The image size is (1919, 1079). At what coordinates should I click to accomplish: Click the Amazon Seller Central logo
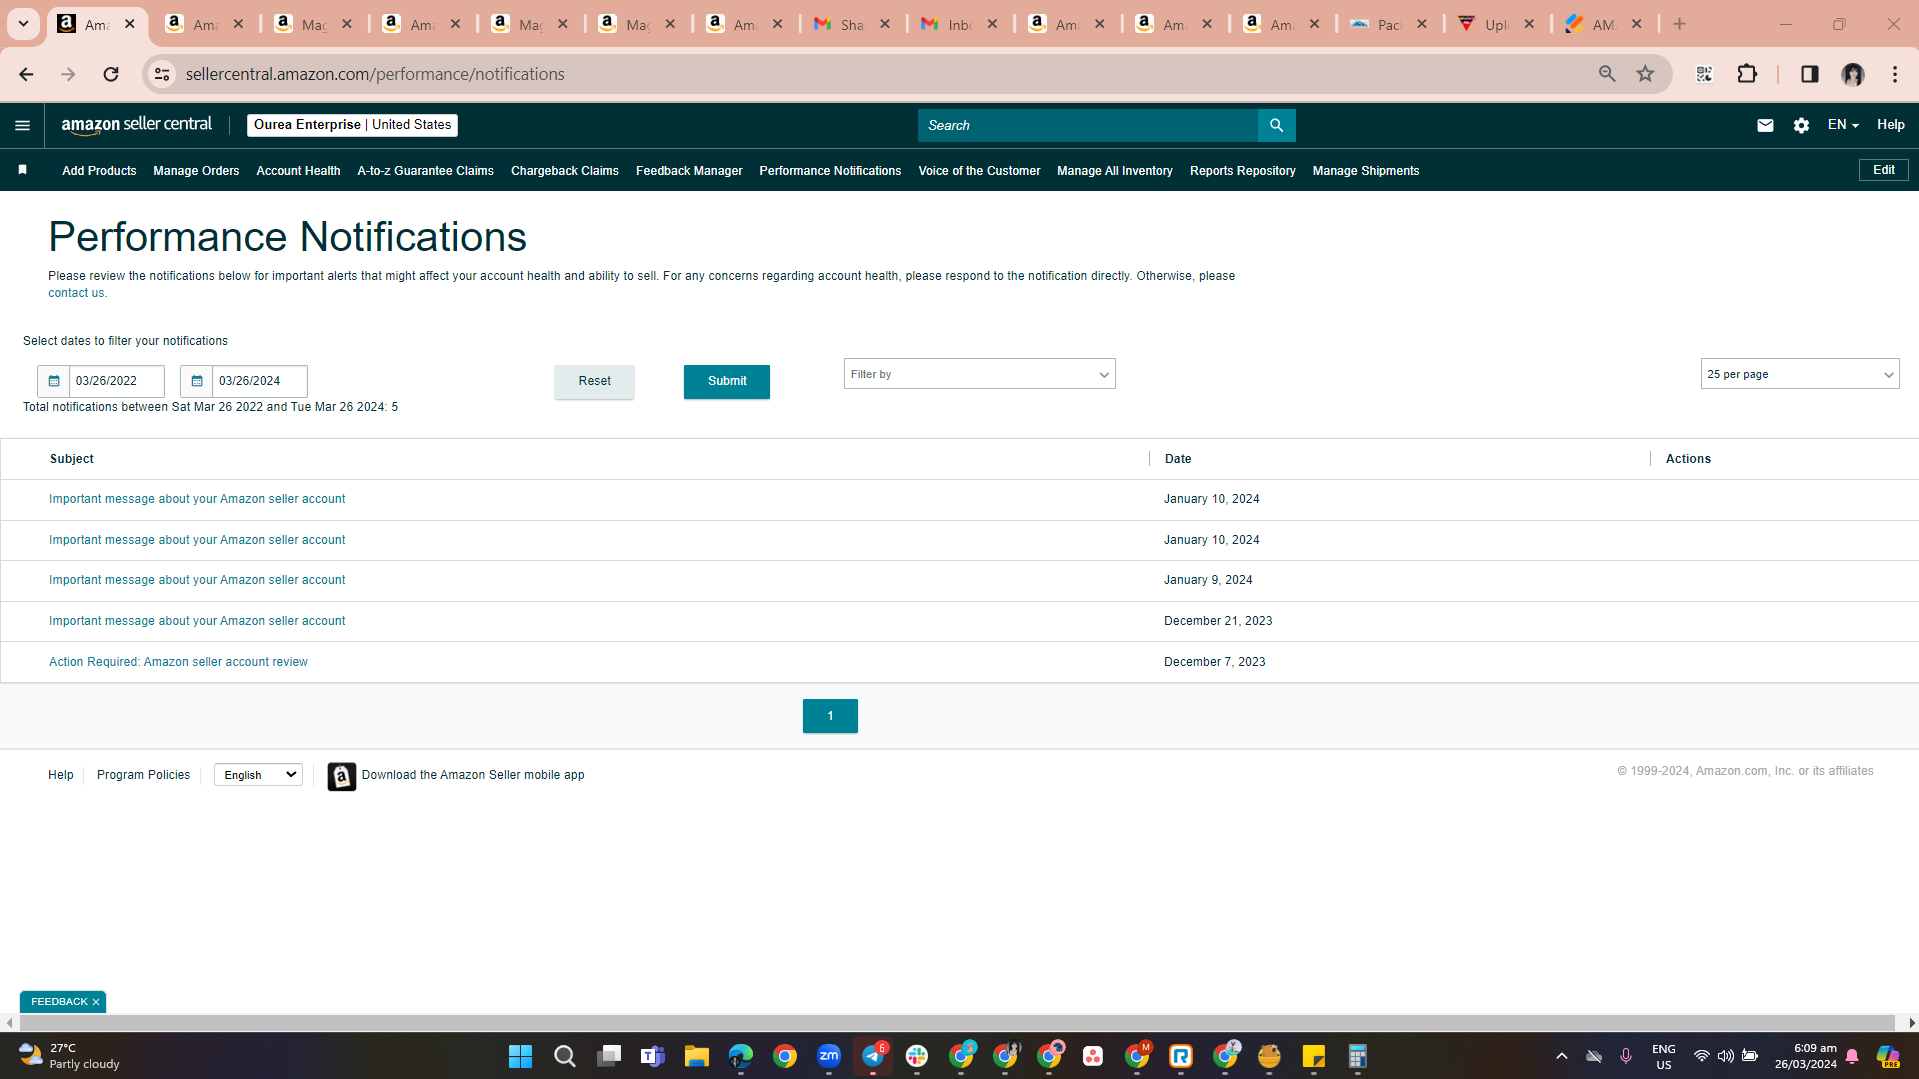(137, 125)
